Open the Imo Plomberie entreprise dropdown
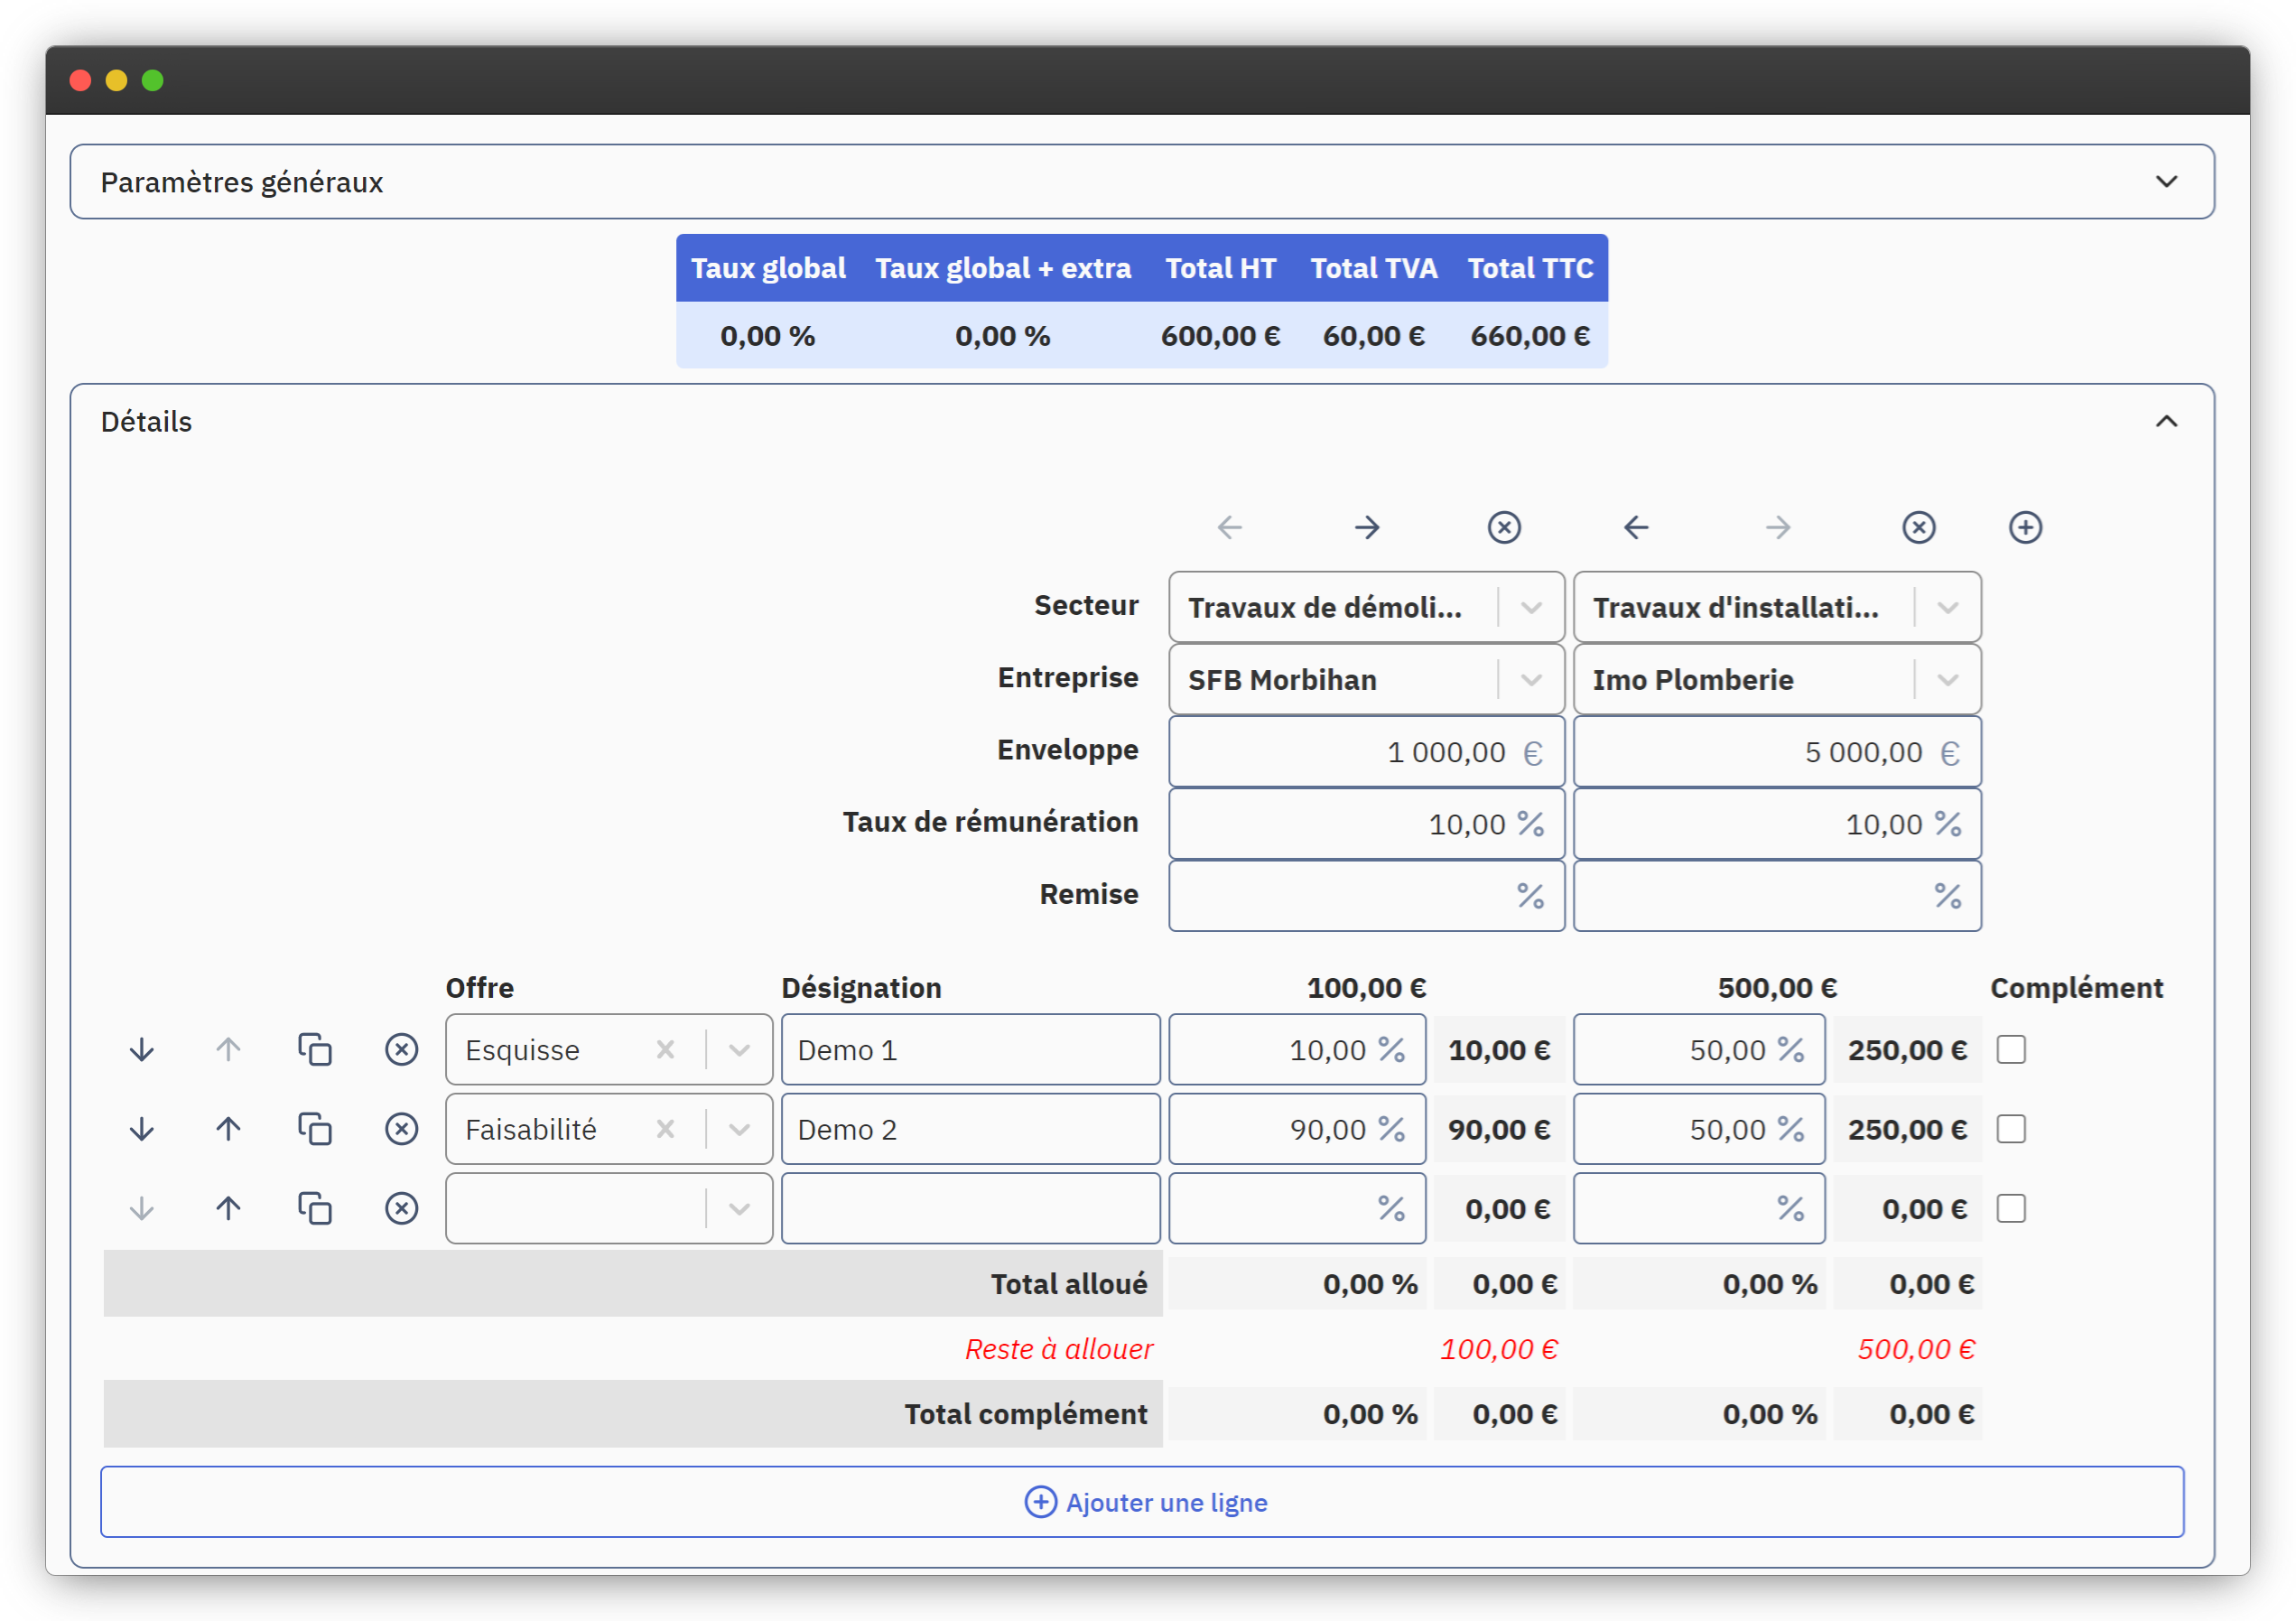This screenshot has width=2296, height=1621. [x=1947, y=679]
